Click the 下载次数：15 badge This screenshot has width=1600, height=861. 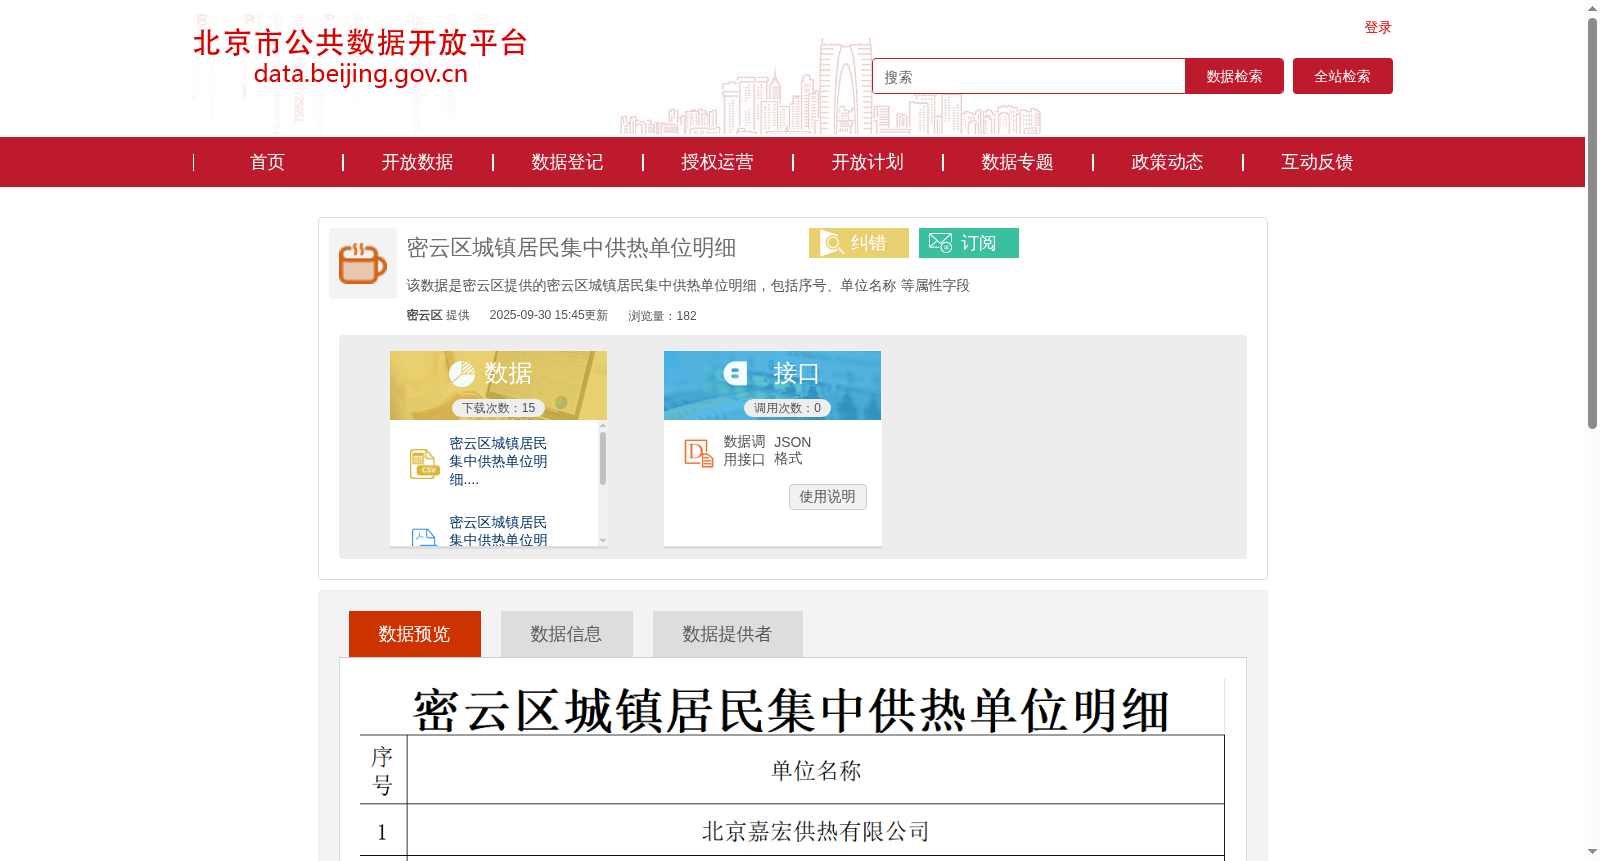(498, 408)
